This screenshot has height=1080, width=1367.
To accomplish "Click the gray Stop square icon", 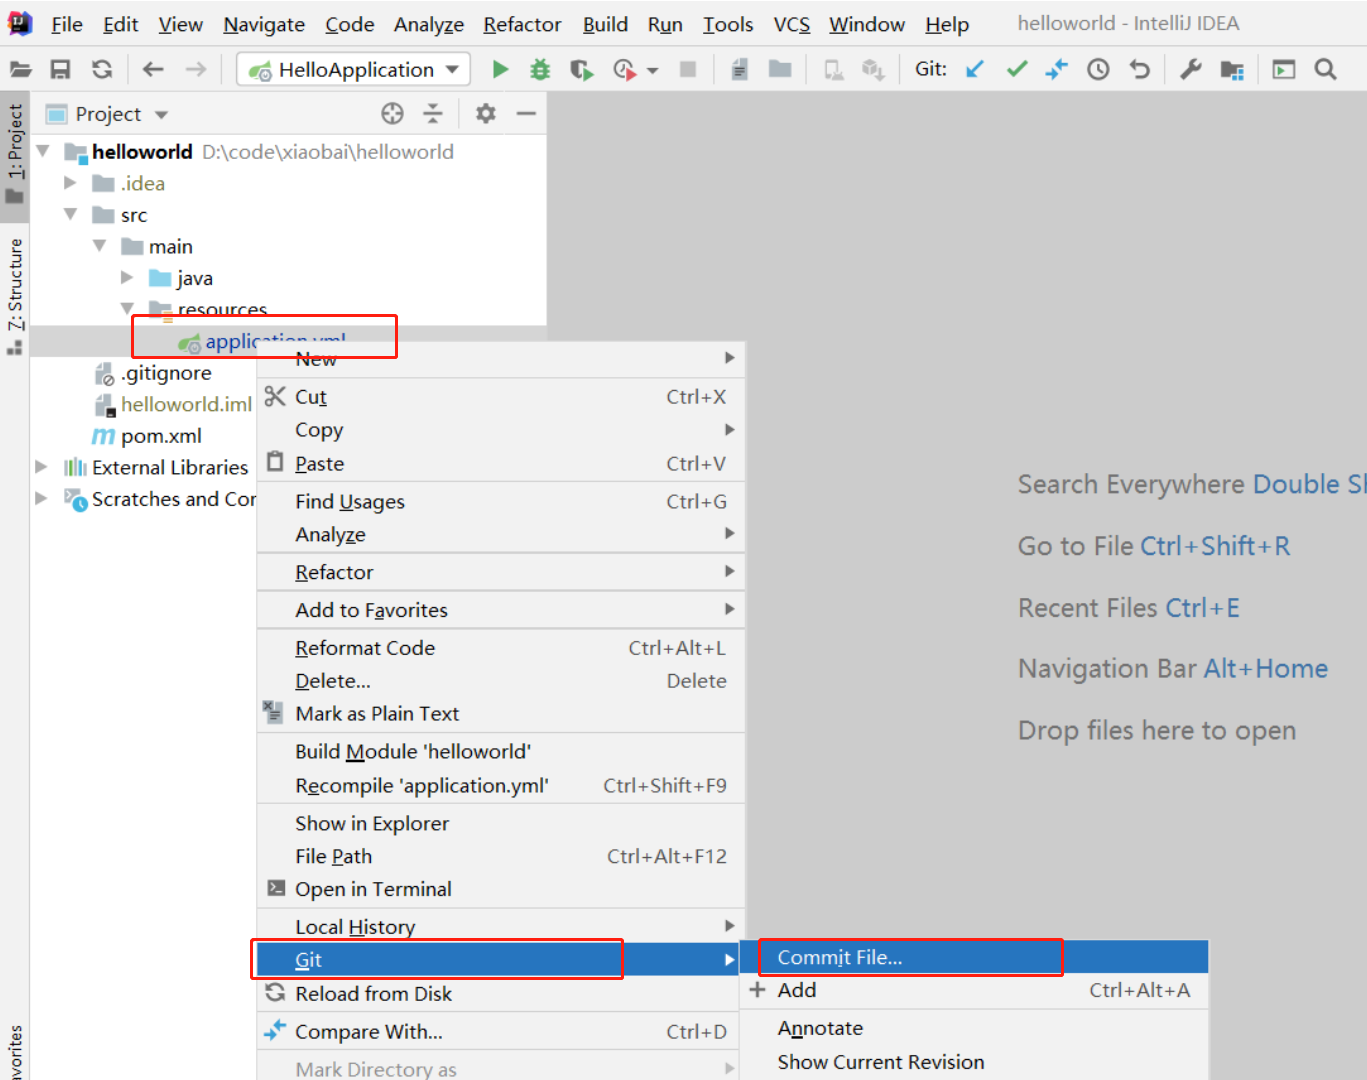I will 688,69.
